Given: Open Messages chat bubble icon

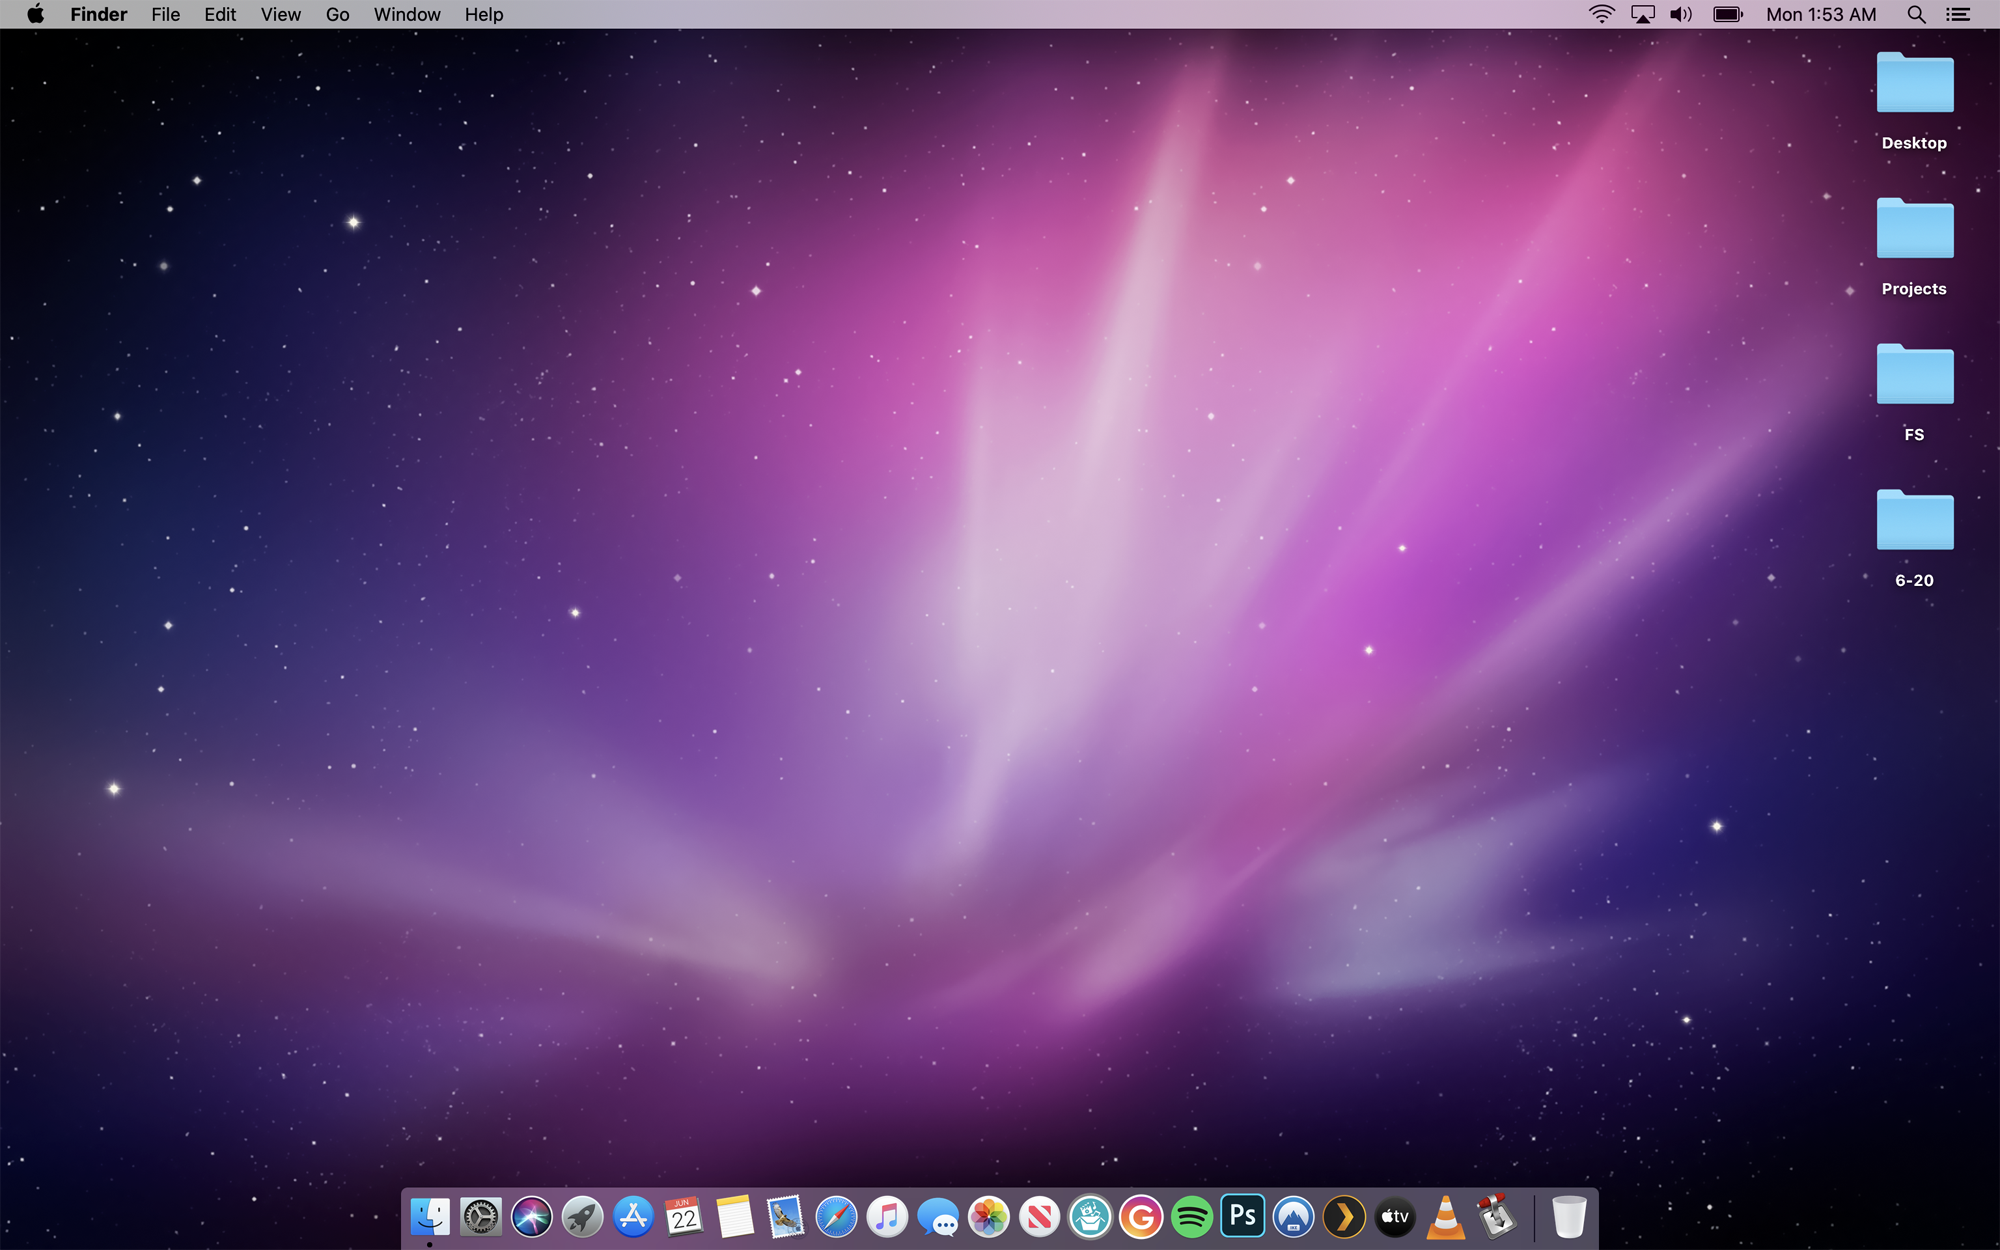Looking at the screenshot, I should point(938,1217).
